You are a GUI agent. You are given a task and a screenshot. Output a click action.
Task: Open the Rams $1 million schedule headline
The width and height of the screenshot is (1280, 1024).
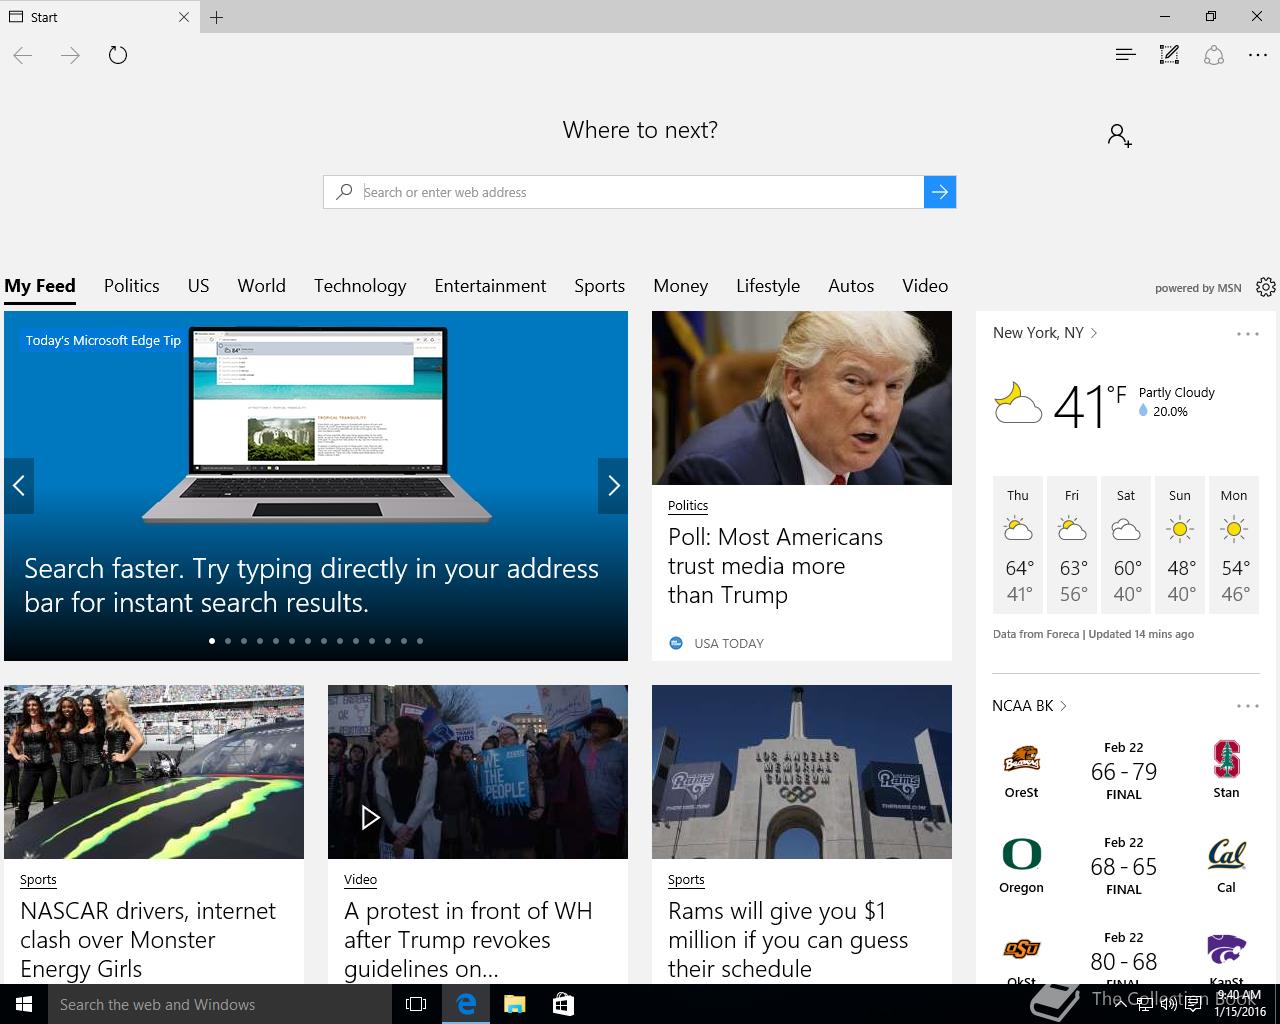click(788, 940)
